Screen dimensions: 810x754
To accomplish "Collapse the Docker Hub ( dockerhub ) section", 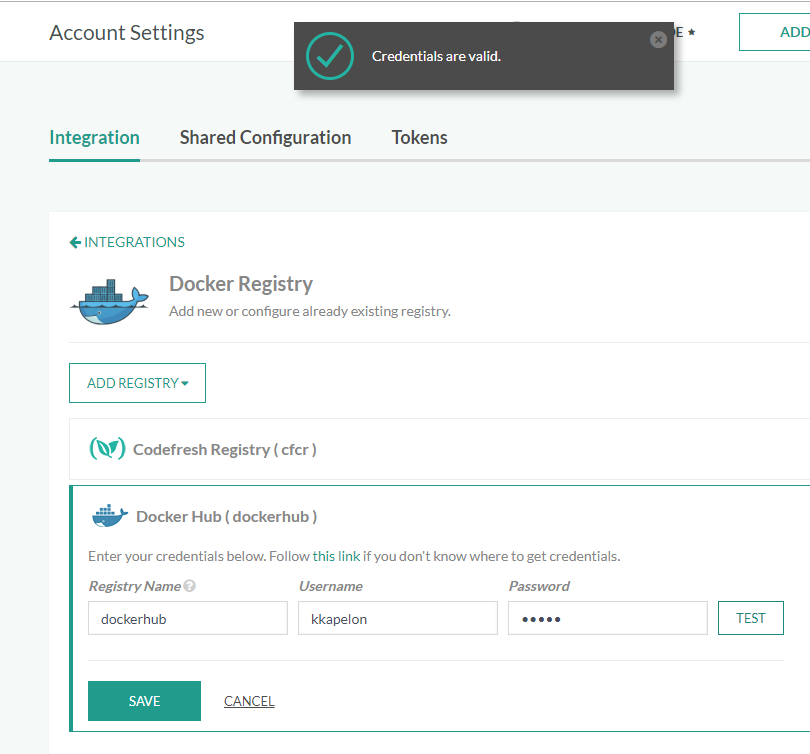I will (227, 516).
